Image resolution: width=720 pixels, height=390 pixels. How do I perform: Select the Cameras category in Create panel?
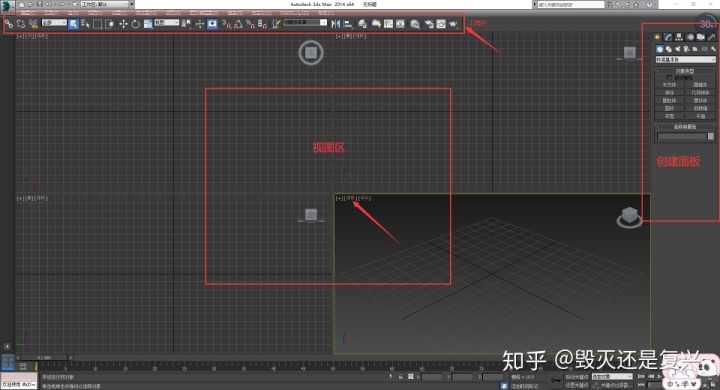(x=686, y=49)
